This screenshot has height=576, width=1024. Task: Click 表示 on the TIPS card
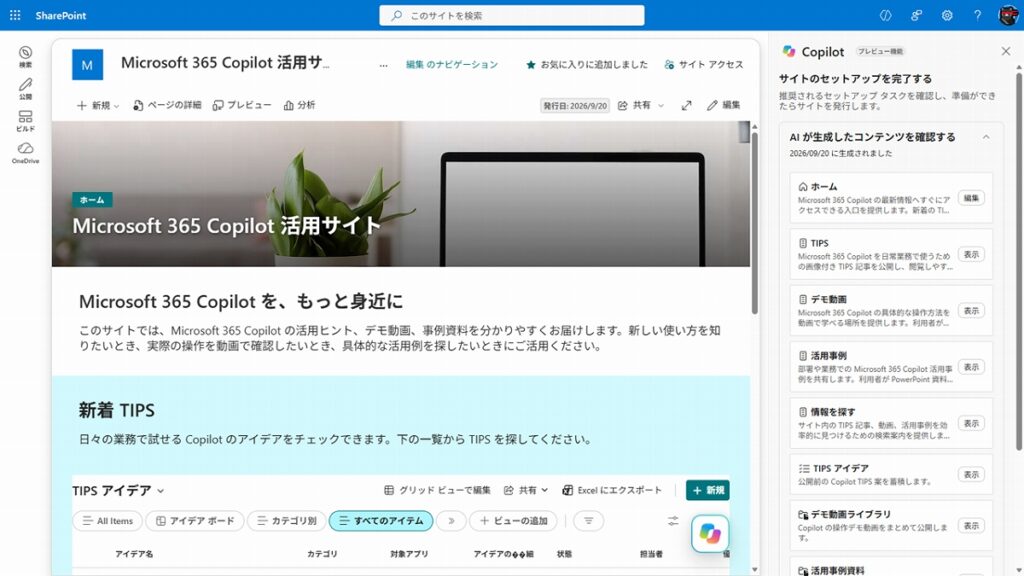point(971,255)
